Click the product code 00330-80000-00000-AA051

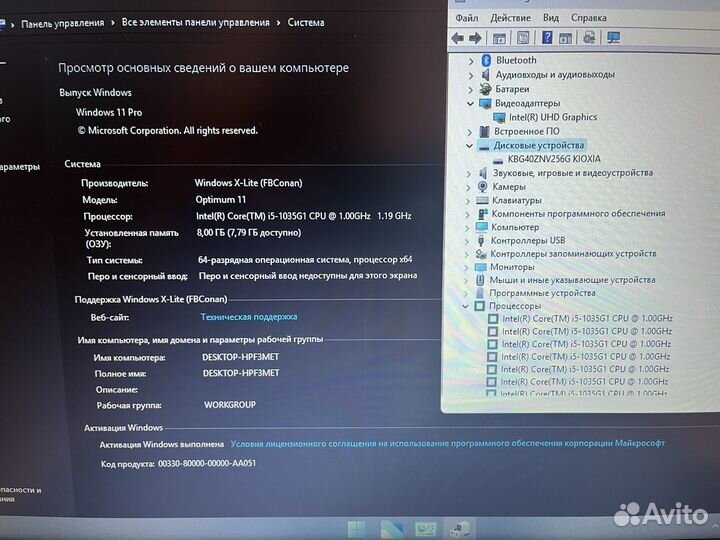tap(207, 463)
